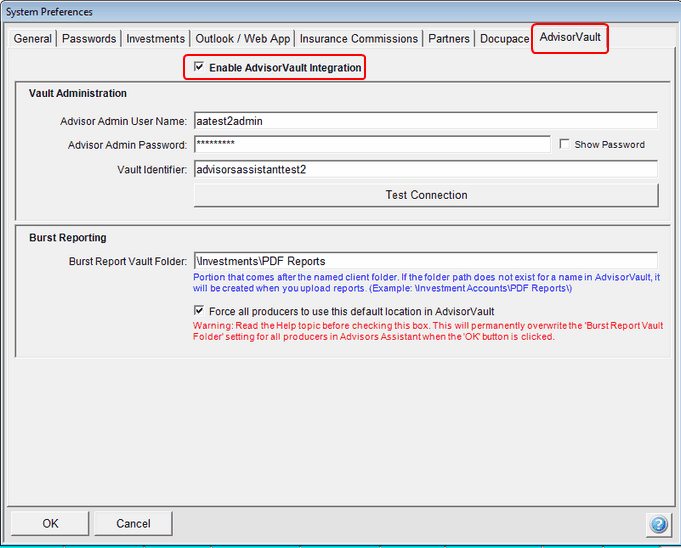Image resolution: width=681 pixels, height=548 pixels.
Task: Select the Docupace tab
Action: point(504,39)
